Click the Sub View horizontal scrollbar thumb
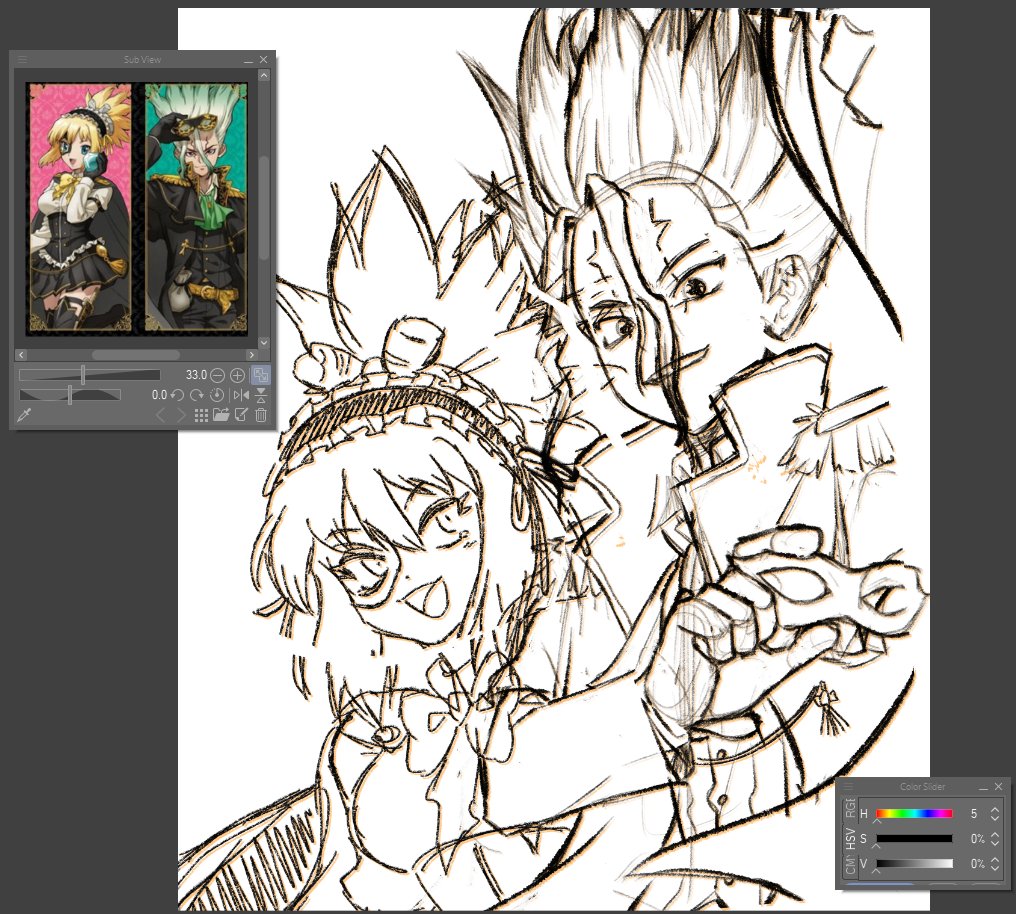1016x914 pixels. [135, 355]
